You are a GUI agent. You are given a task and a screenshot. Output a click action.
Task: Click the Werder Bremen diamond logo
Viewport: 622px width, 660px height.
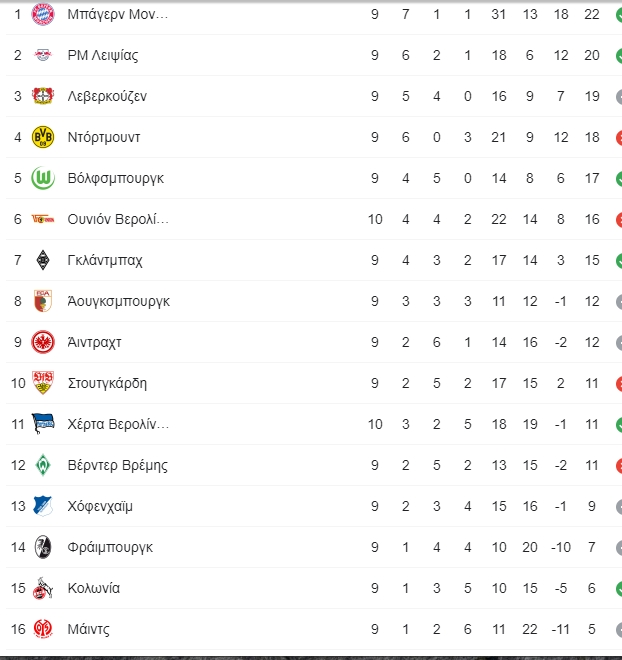[43, 465]
